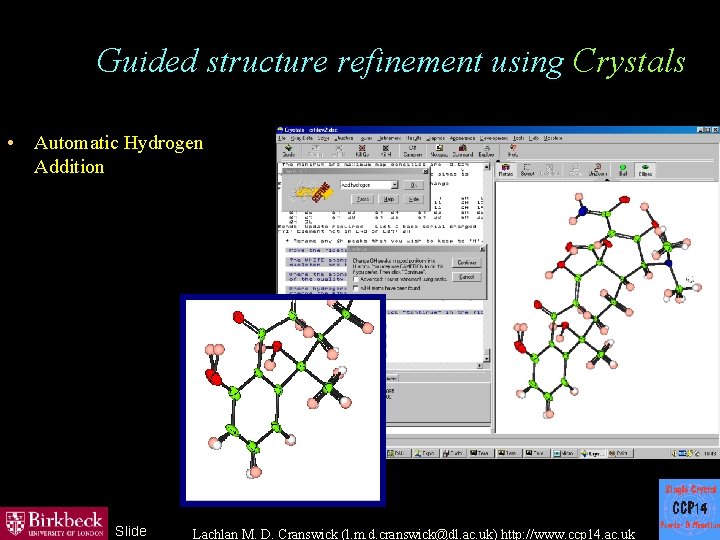Click the Crystals entry in Windows taskbar
The height and width of the screenshot is (540, 720).
(x=592, y=453)
